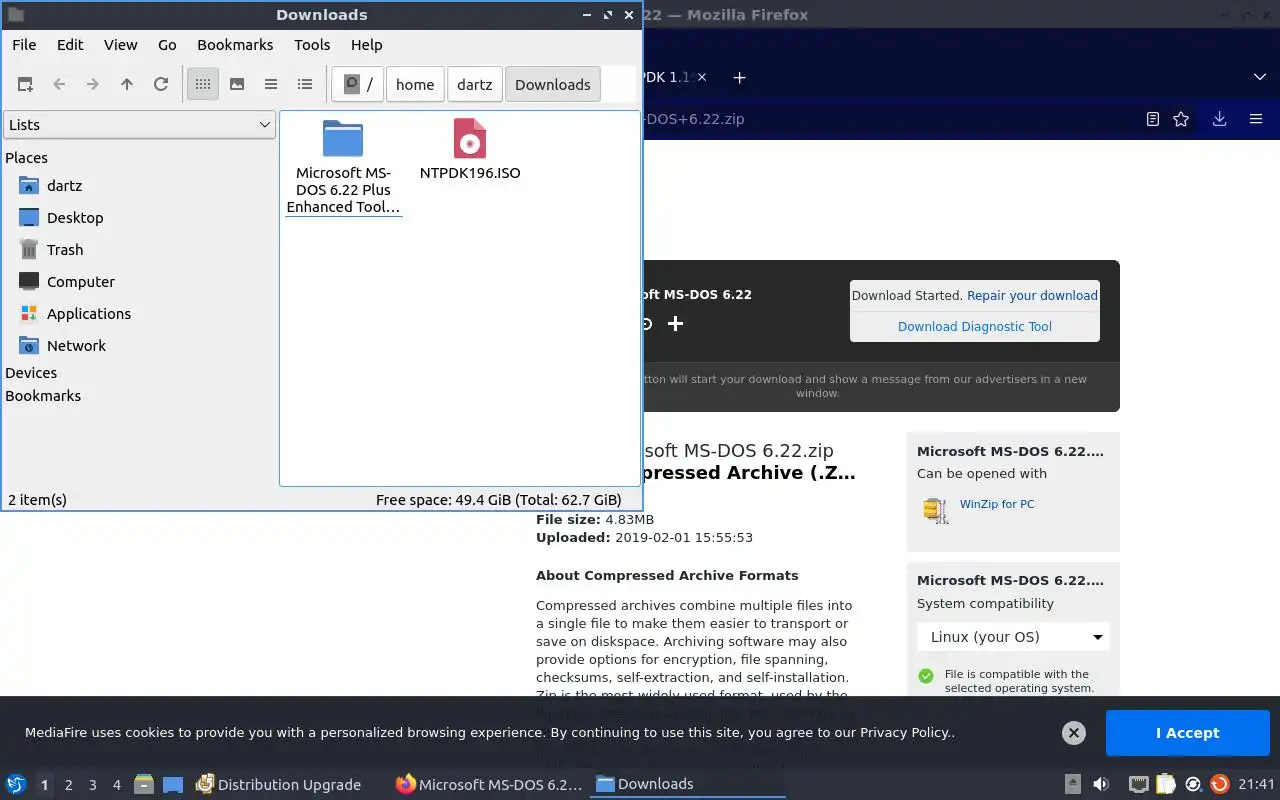Navigate to 'home' in path bar
Screen dimensions: 1280x800
click(x=415, y=85)
